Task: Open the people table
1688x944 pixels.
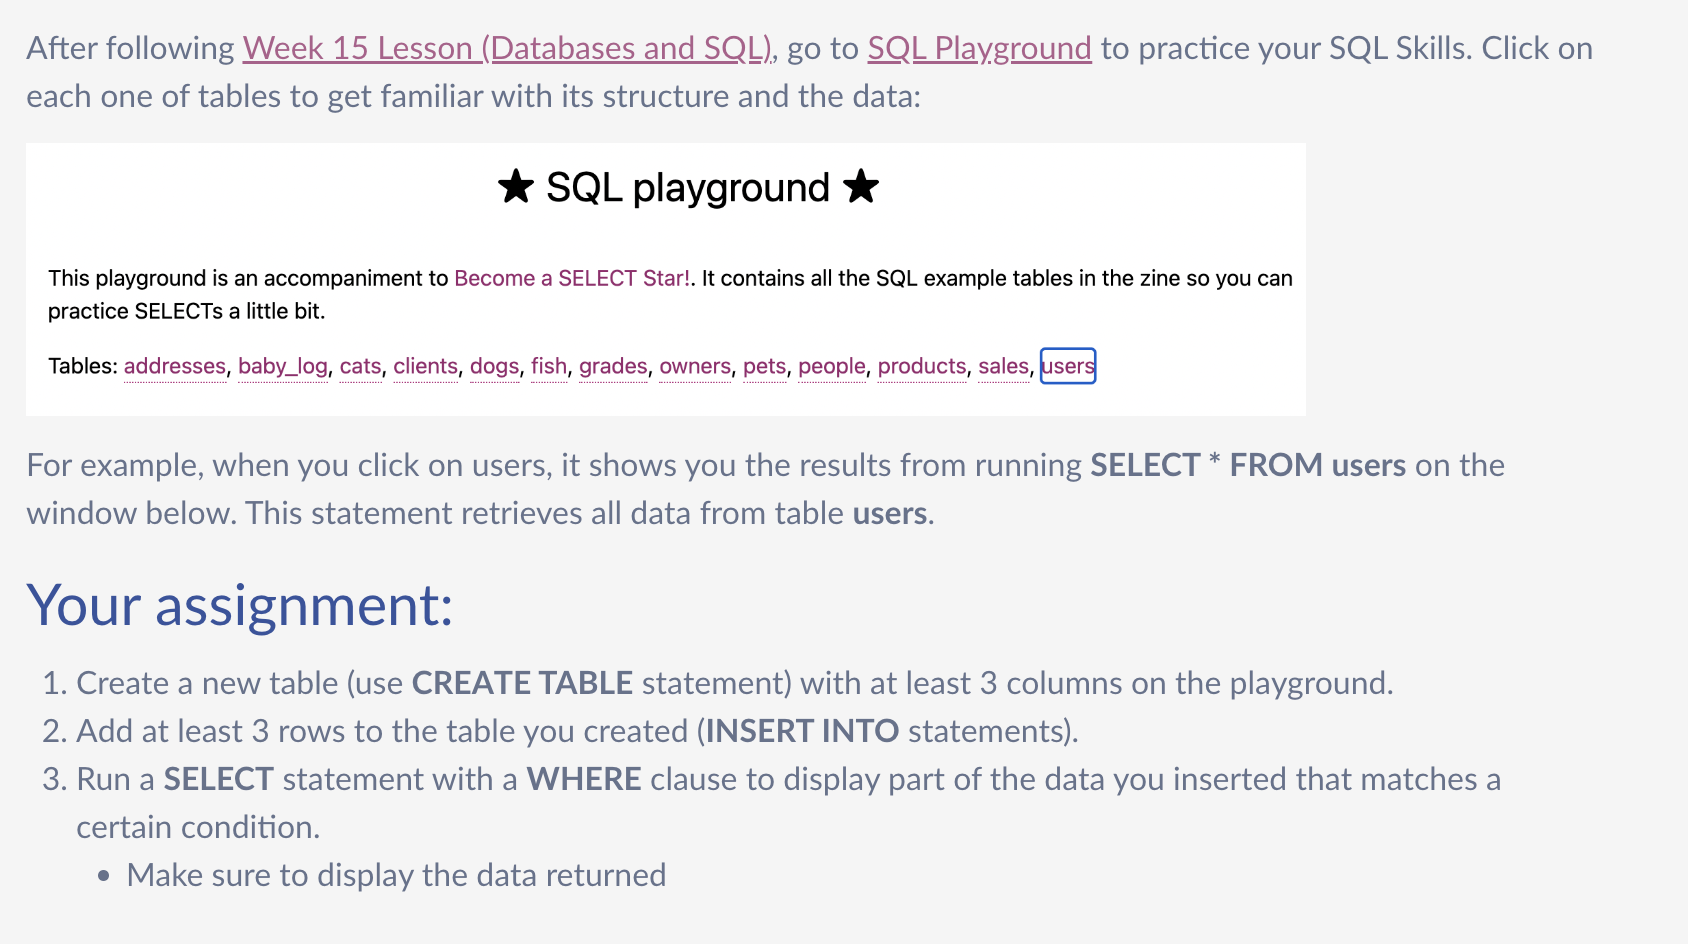Action: coord(831,366)
